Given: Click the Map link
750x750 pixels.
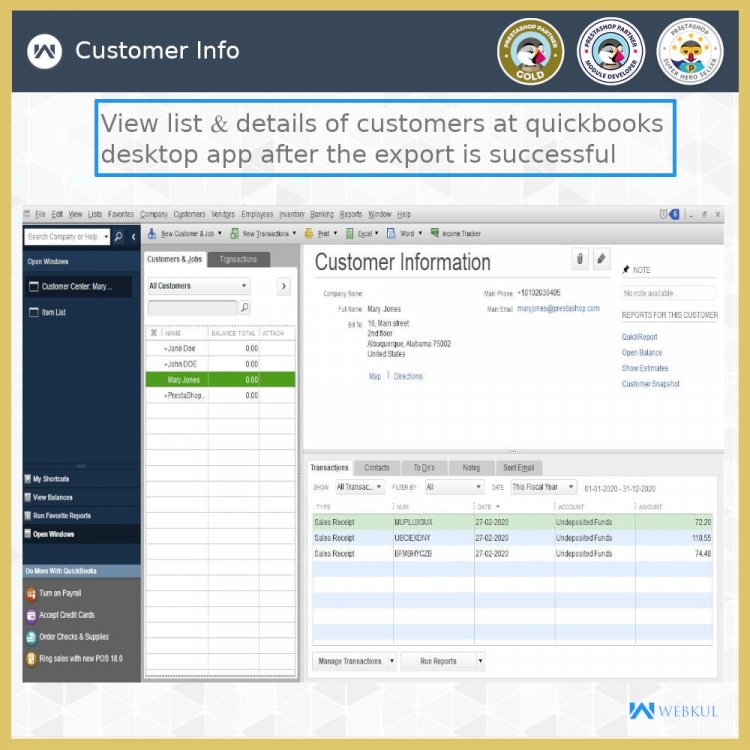Looking at the screenshot, I should (x=375, y=376).
